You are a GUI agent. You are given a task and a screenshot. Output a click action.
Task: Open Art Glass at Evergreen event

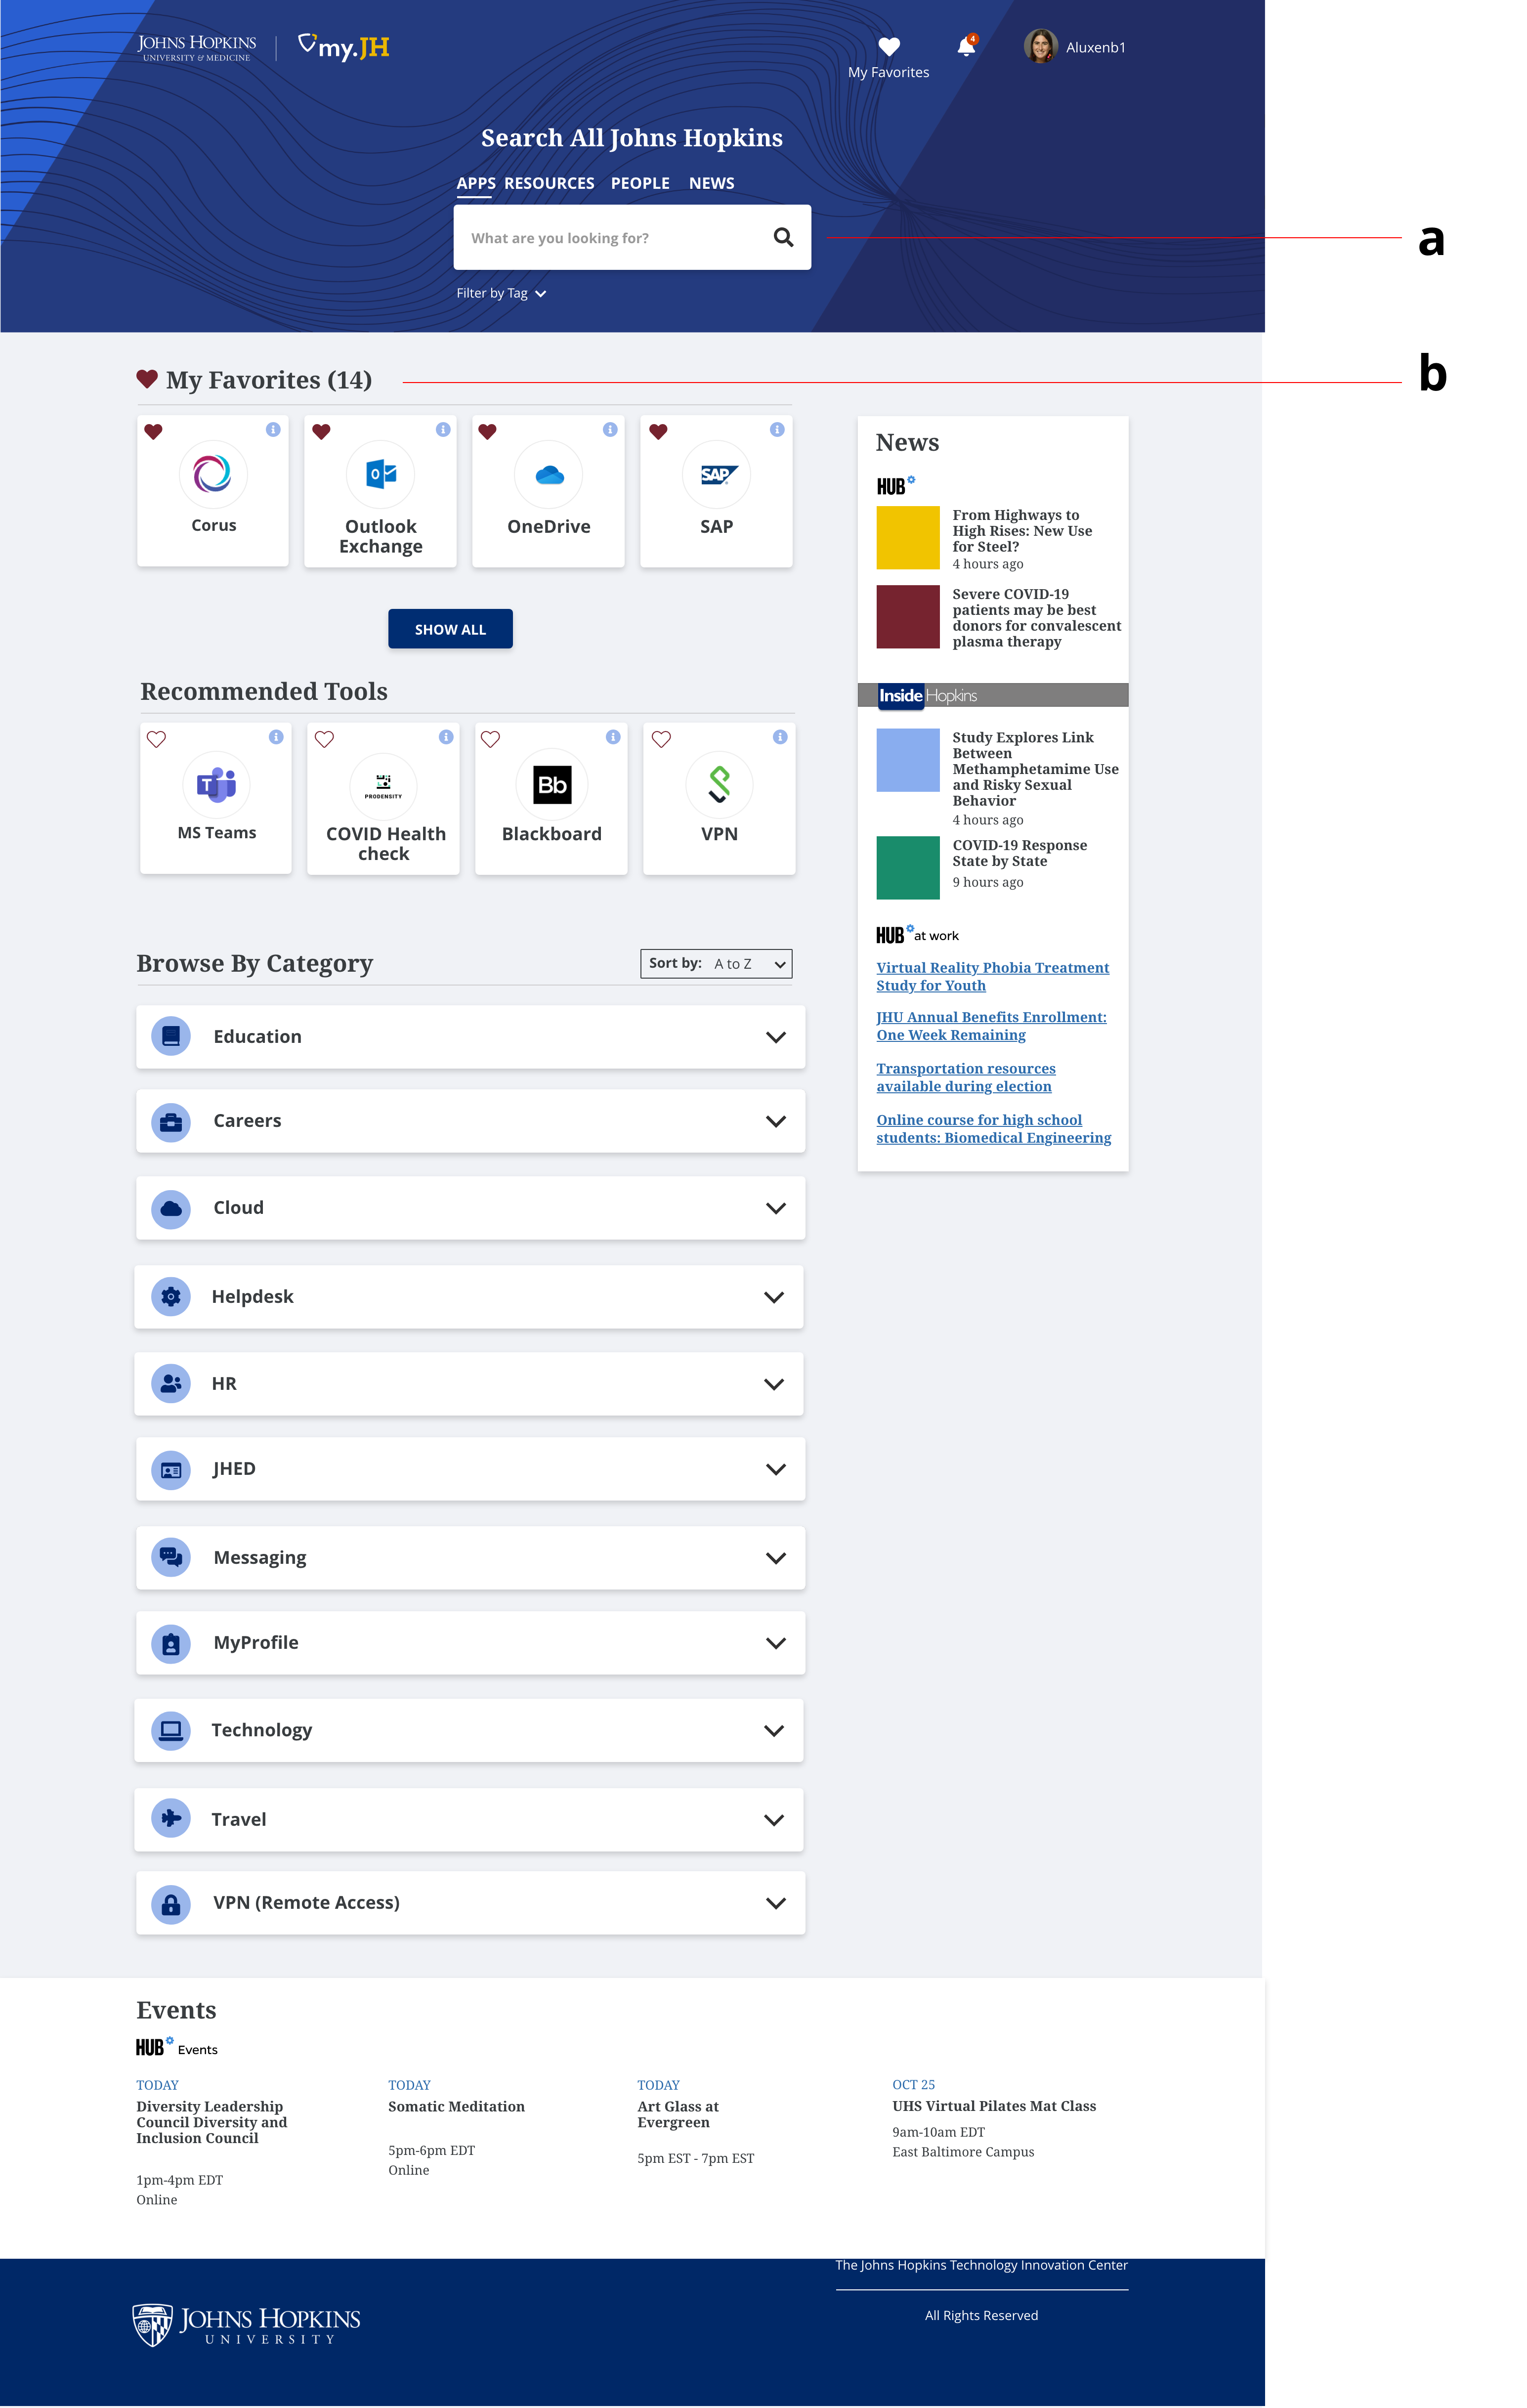[678, 2114]
